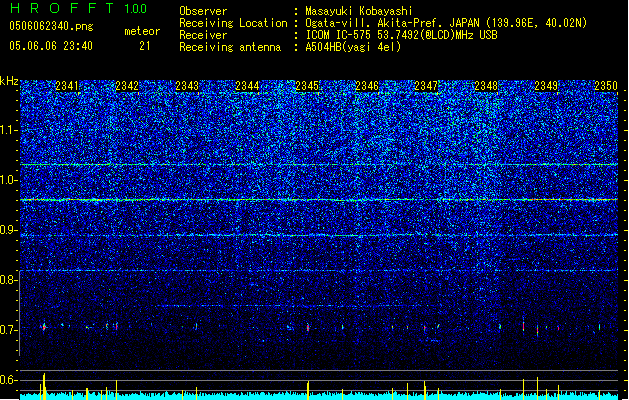Click receiver value ICOM IC-575 53.7492 MHz USB
The width and height of the screenshot is (629, 400).
(401, 35)
